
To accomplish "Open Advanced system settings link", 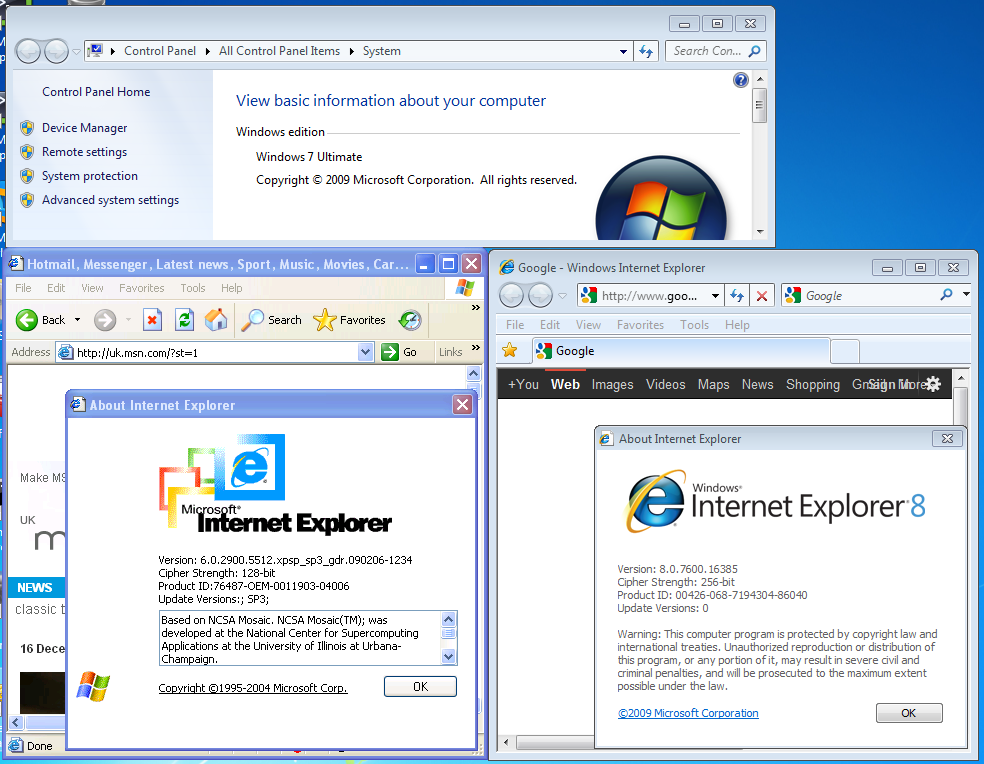I will [x=110, y=200].
